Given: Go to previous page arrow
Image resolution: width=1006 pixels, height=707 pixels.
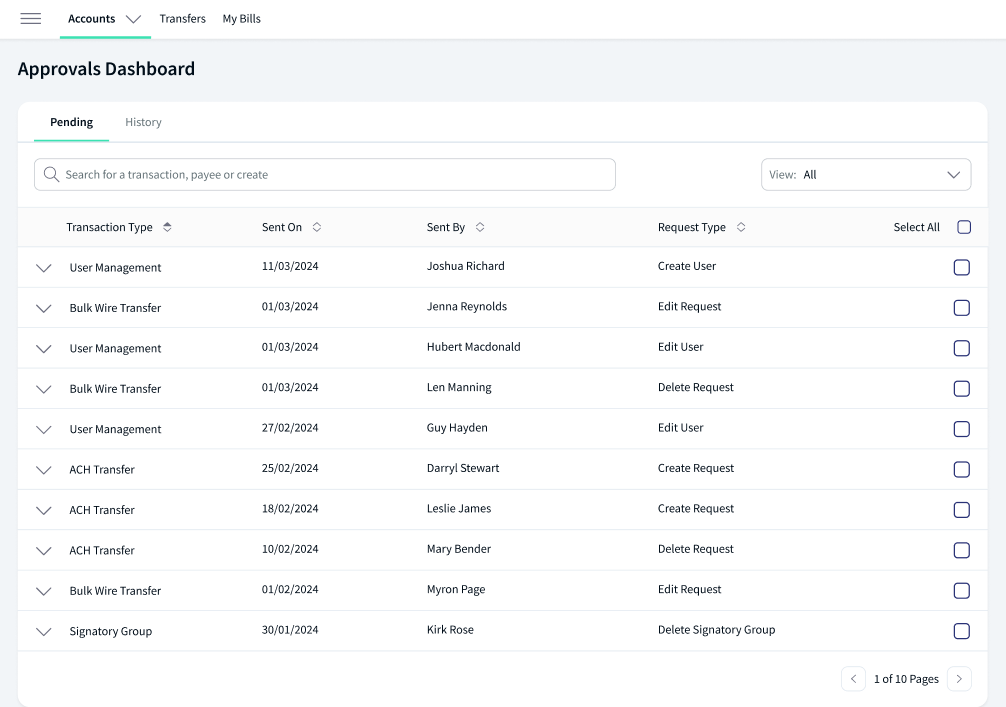Looking at the screenshot, I should click(x=853, y=679).
